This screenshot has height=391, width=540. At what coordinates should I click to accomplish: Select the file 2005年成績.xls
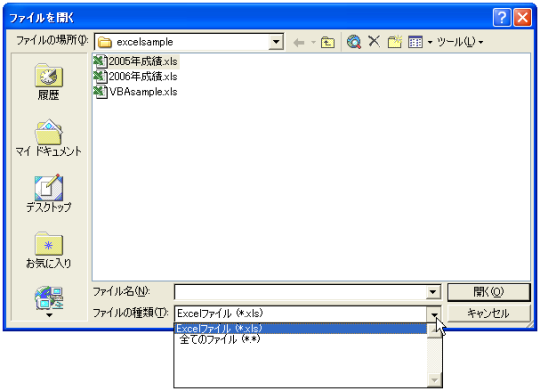(136, 62)
